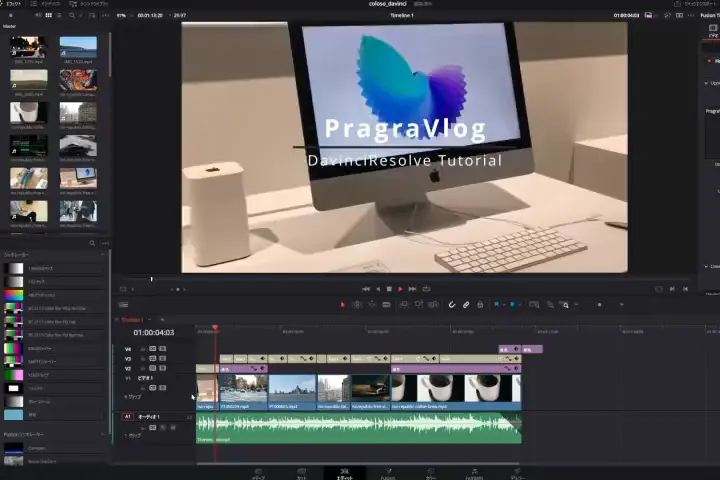Image resolution: width=720 pixels, height=480 pixels.
Task: Mute audio track A1 with M button
Action: pos(173,428)
